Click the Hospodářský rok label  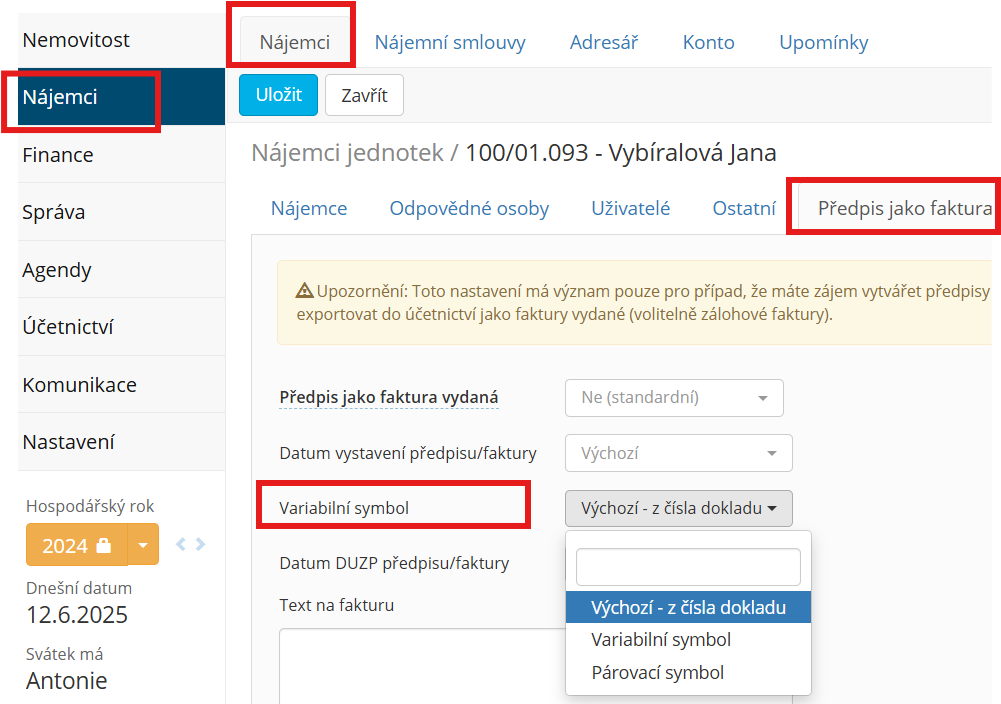(x=90, y=507)
